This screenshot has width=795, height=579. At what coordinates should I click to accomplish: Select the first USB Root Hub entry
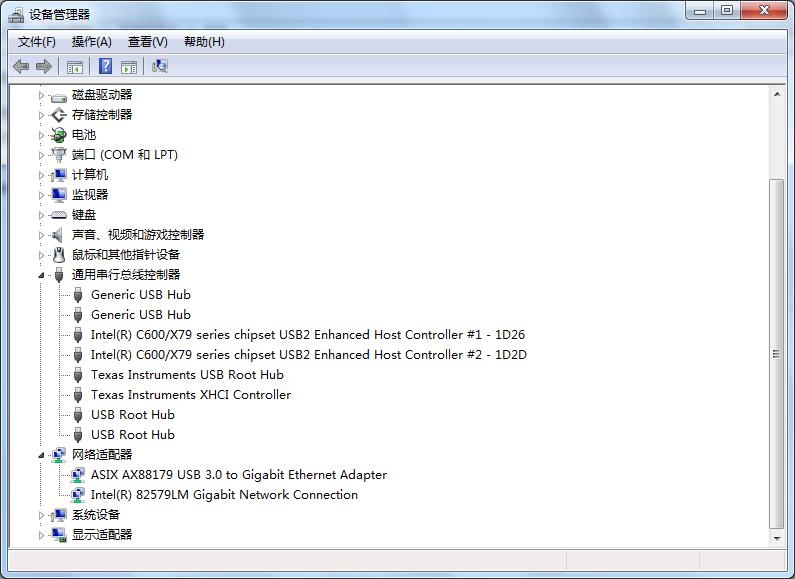tap(133, 415)
